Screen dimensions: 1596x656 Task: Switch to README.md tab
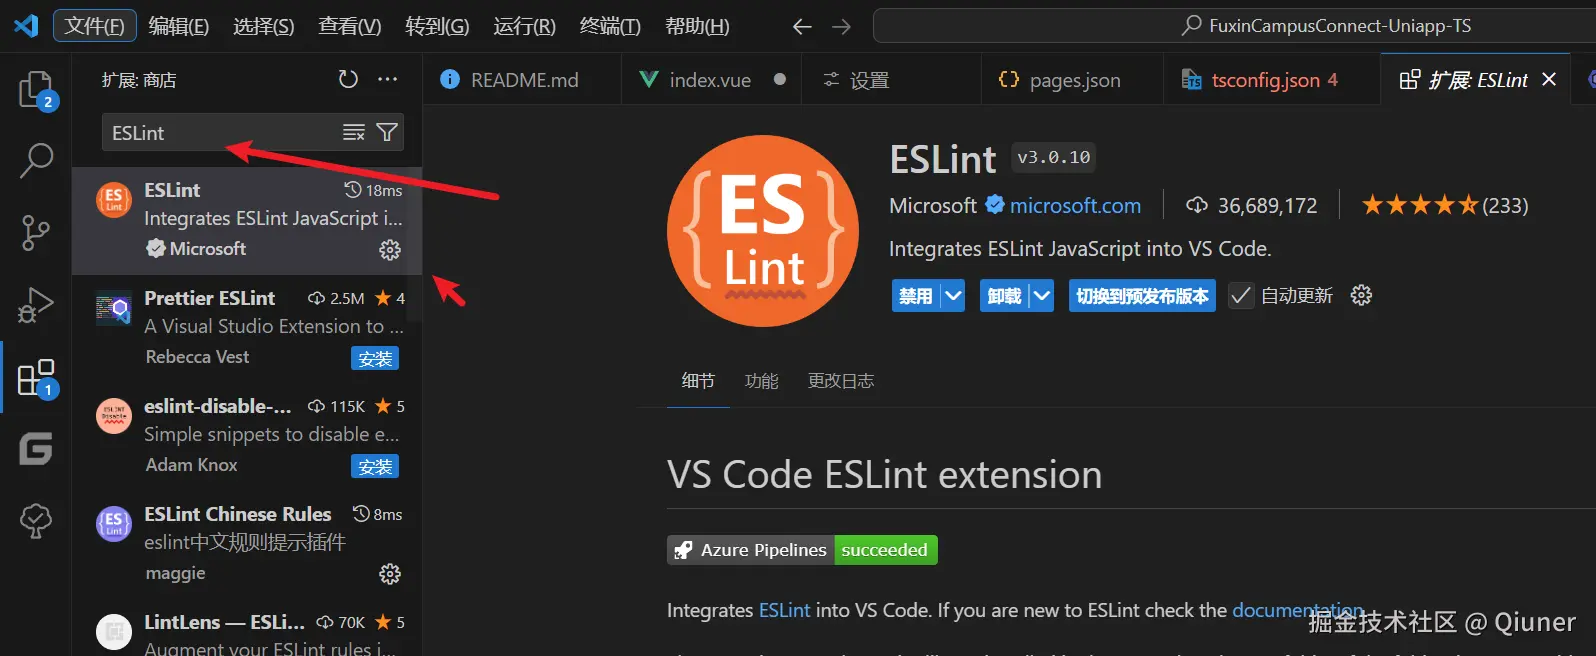(x=522, y=80)
